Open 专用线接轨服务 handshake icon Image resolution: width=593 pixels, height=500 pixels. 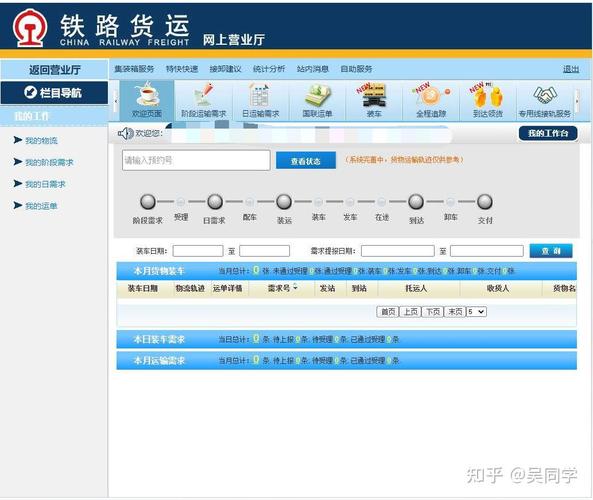[544, 95]
